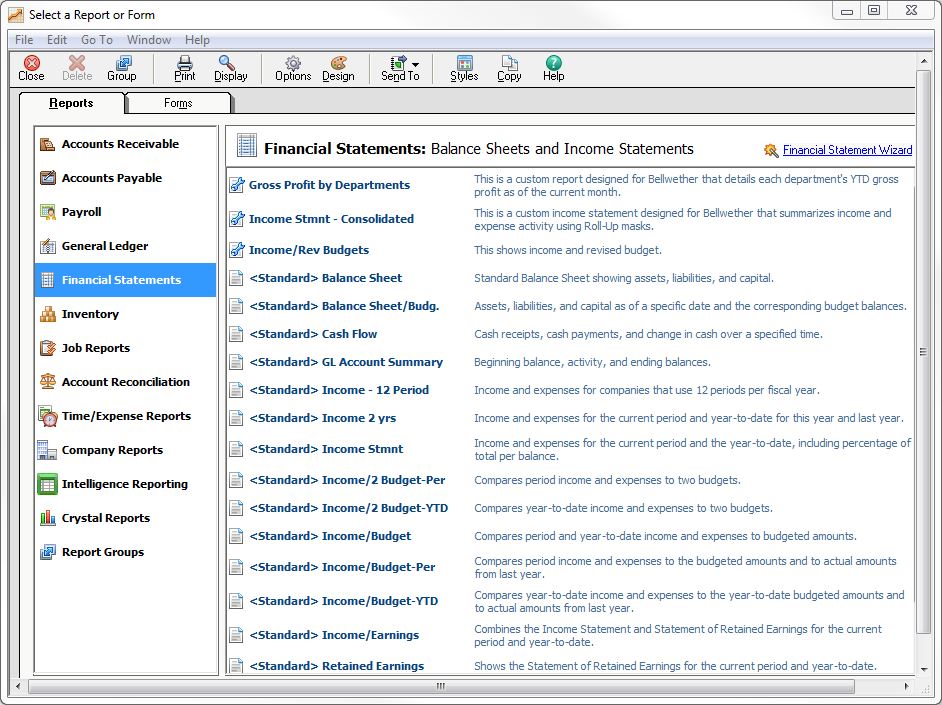Switch to the Forms tab
Screen dimensions: 942x705
178,102
